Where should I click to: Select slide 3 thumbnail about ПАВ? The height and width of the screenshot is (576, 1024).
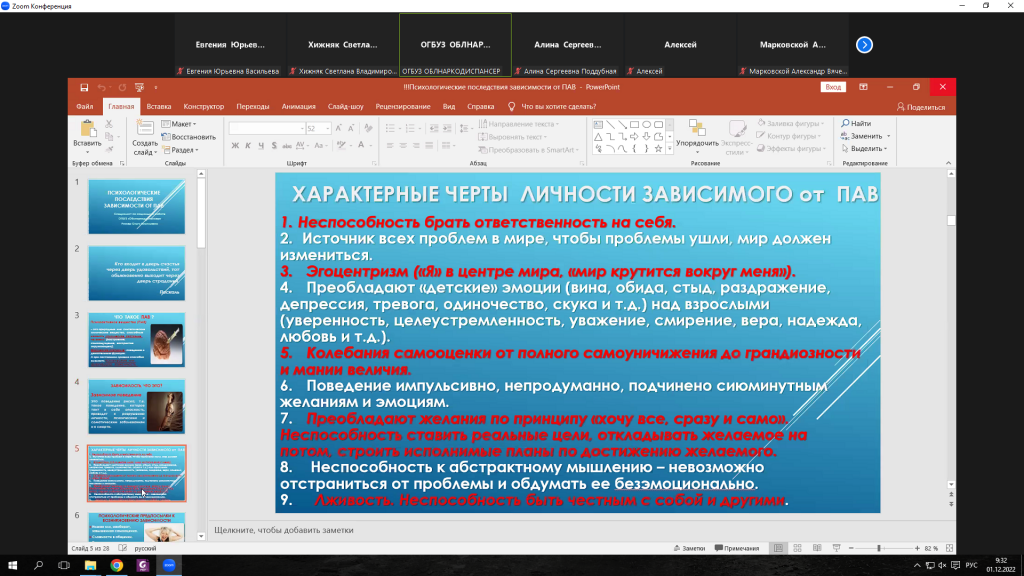[x=136, y=340]
